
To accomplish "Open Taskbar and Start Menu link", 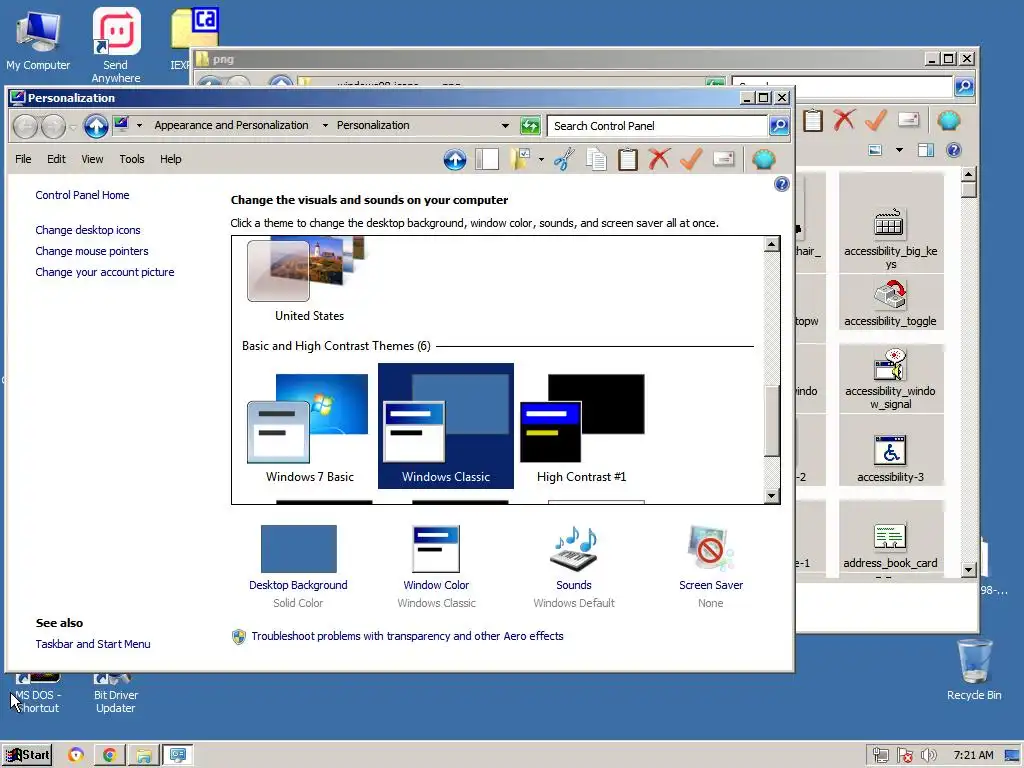I will (x=93, y=644).
